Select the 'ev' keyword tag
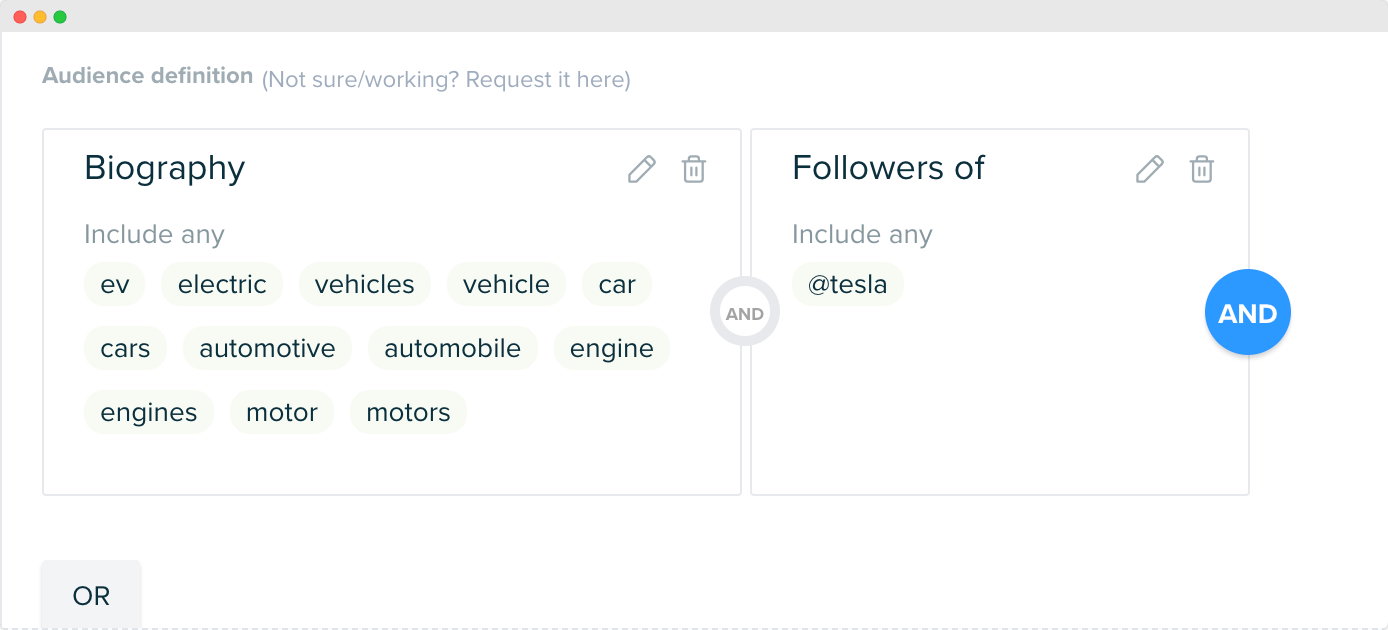Screen dimensions: 1388x630 coord(115,284)
